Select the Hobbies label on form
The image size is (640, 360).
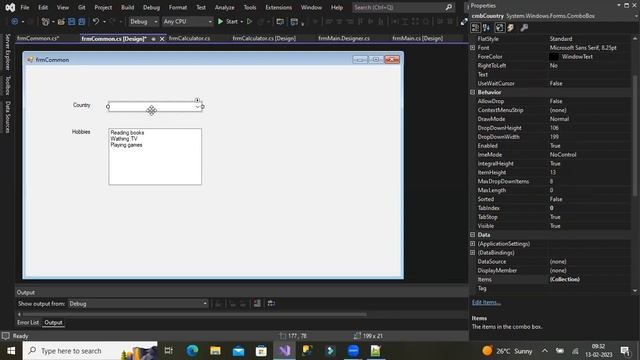(x=81, y=132)
